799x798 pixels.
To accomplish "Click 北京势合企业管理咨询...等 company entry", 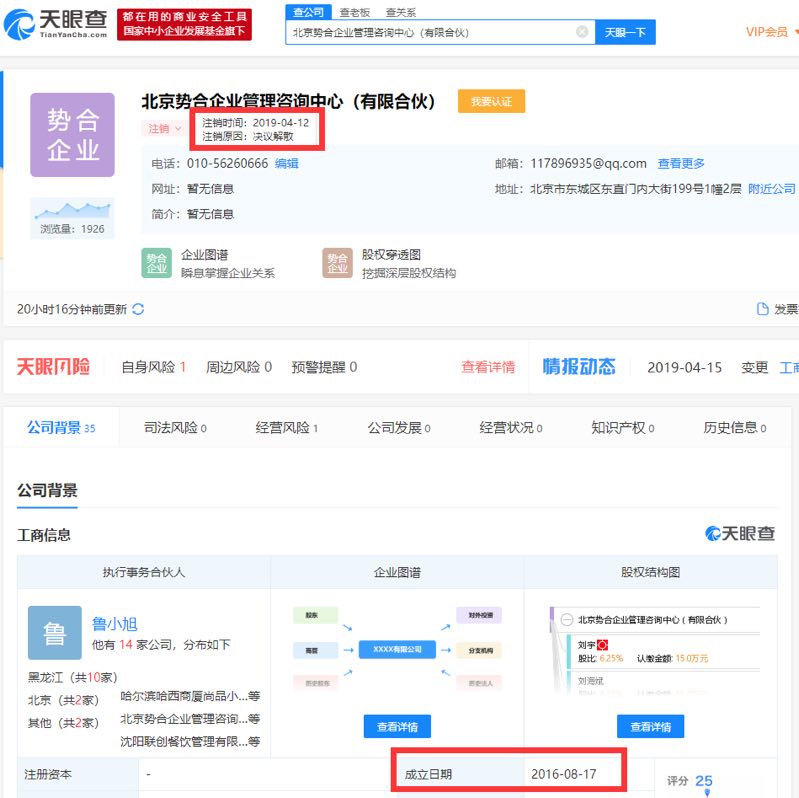I will click(190, 719).
